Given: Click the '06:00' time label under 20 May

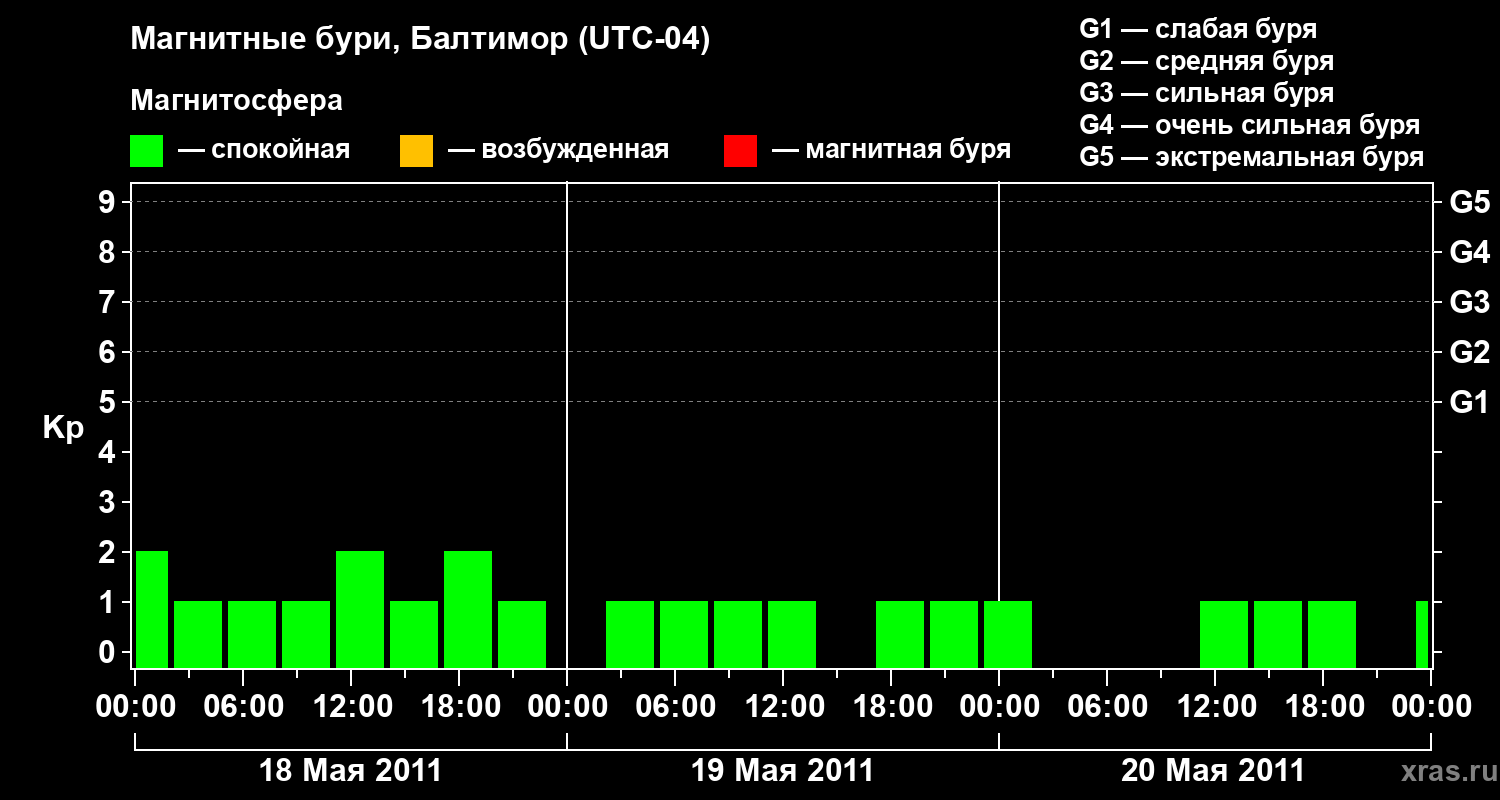Looking at the screenshot, I should 1107,707.
